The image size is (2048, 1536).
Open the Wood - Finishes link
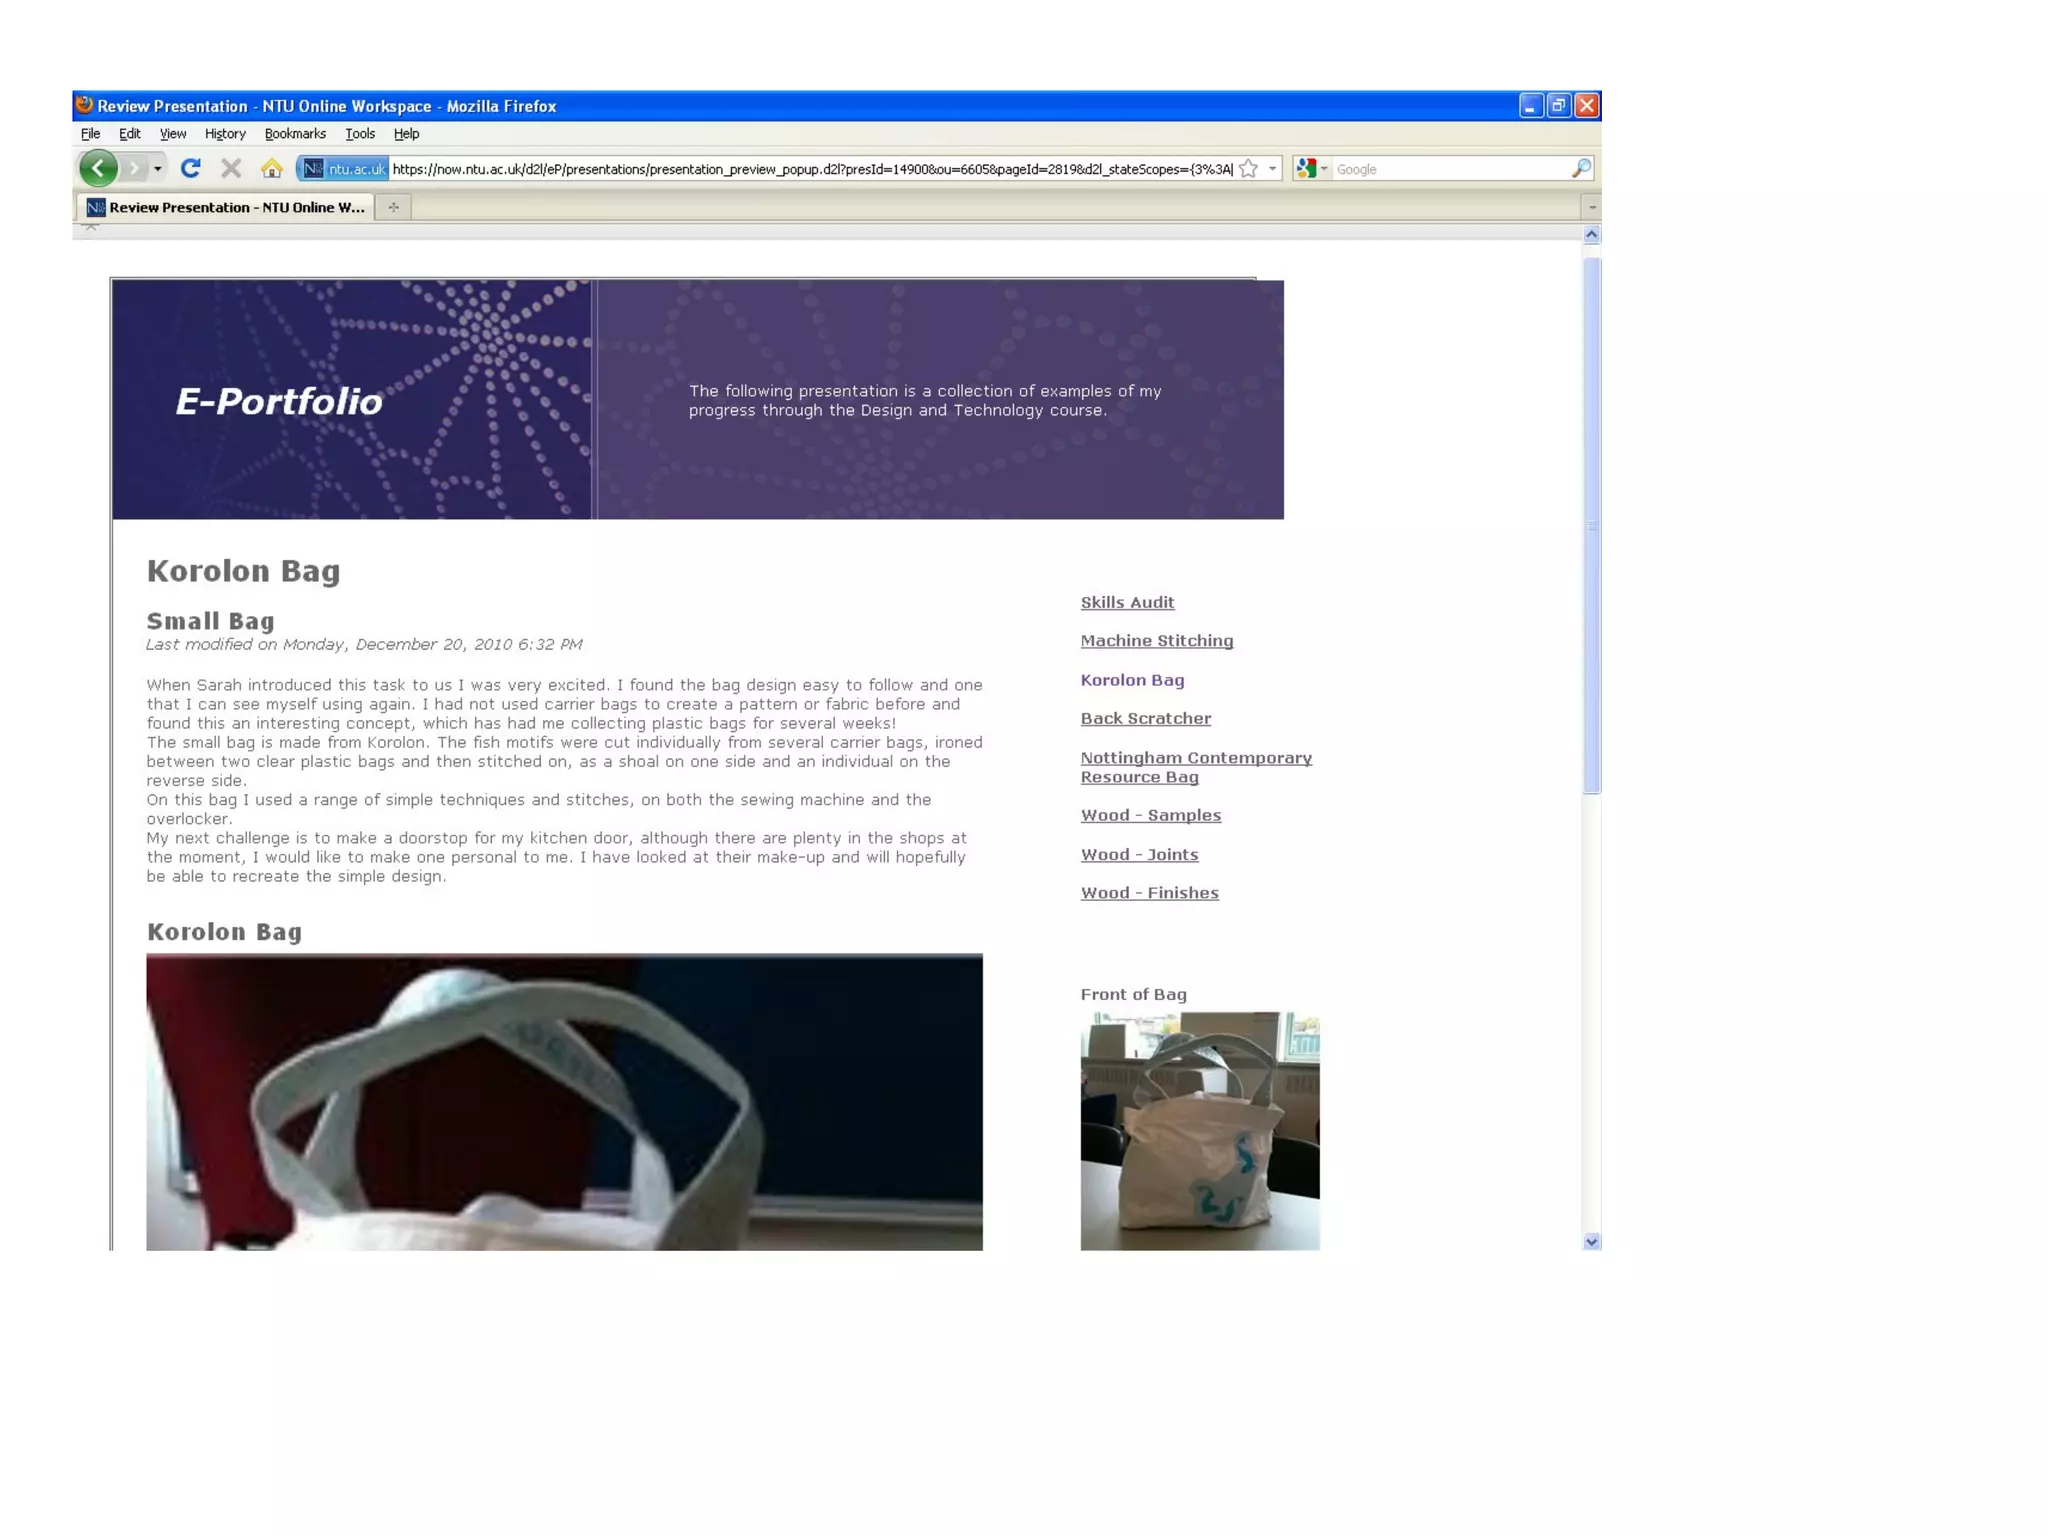(1149, 893)
